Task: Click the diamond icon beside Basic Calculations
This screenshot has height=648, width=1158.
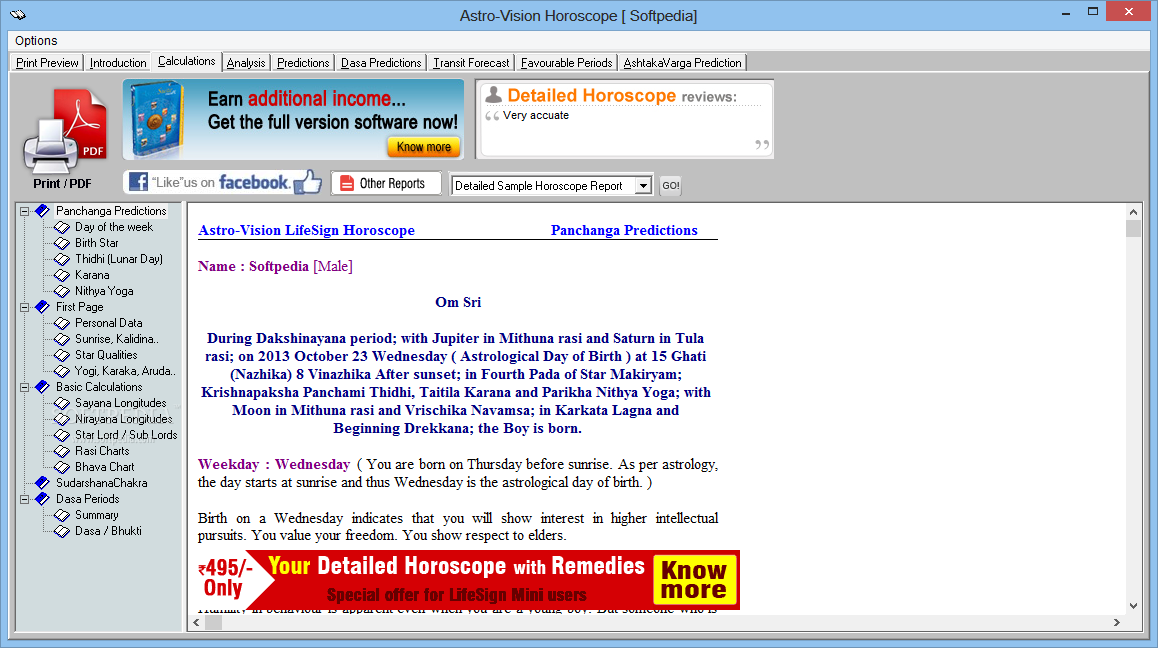Action: (43, 386)
